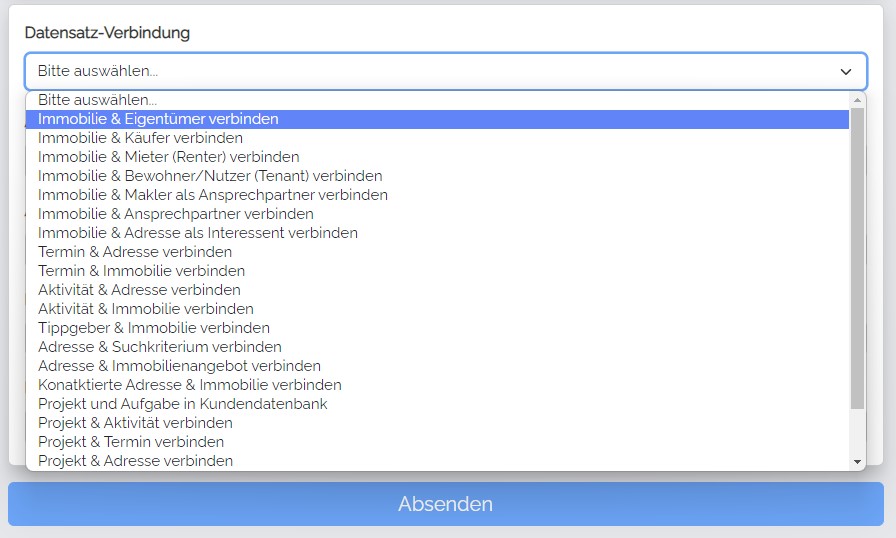Viewport: 896px width, 538px height.
Task: Select 'Immobilie & Käufer verbinden' option
Action: (140, 138)
